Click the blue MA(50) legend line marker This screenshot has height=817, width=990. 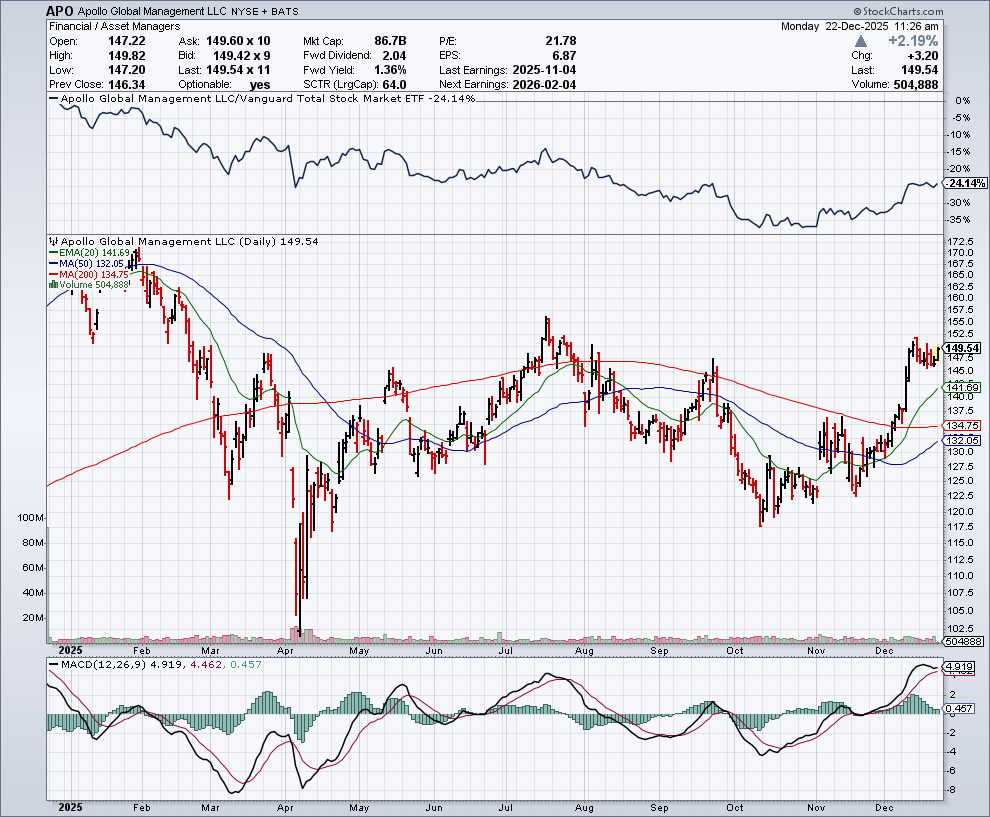tap(54, 264)
